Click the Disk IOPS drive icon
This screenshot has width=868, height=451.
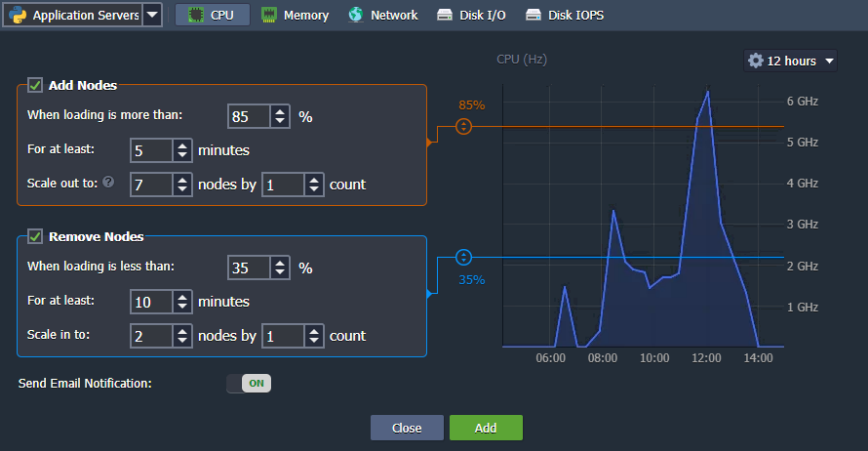click(x=533, y=15)
